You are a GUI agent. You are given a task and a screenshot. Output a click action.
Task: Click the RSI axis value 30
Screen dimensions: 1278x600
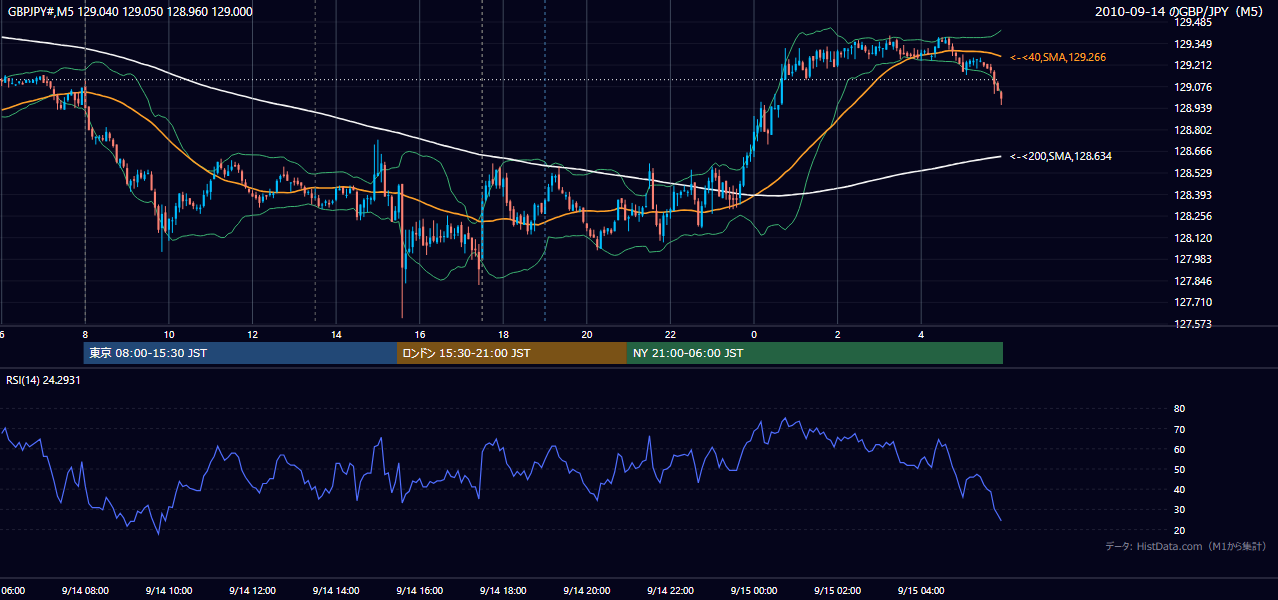click(1179, 510)
